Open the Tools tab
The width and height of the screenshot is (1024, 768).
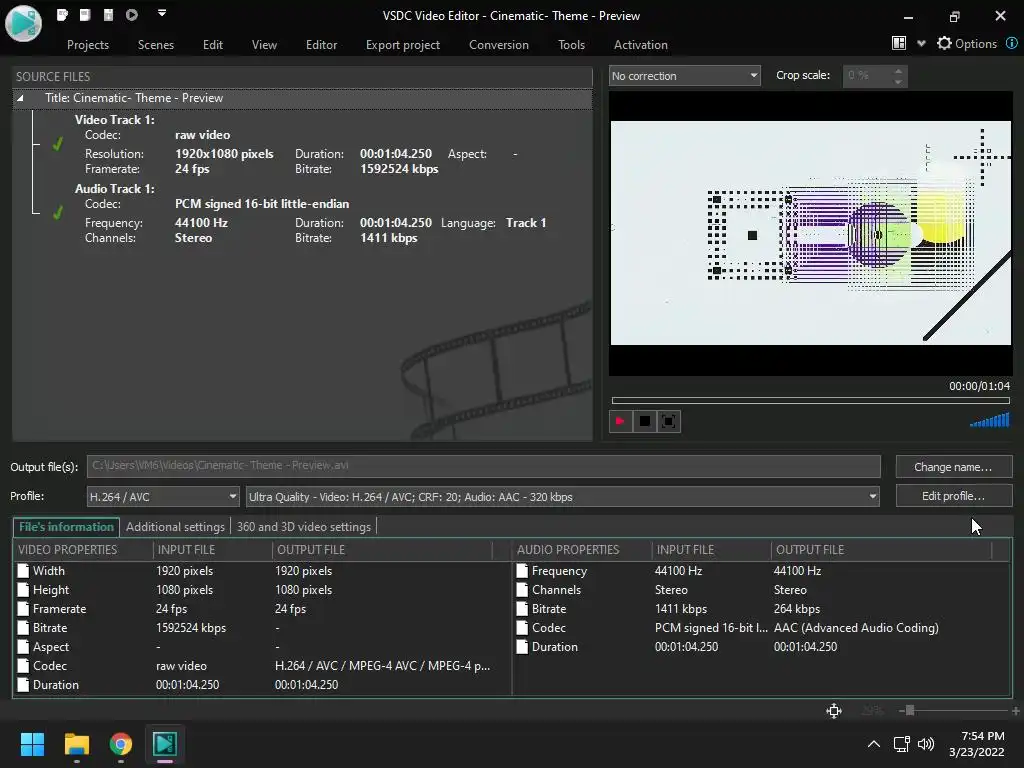click(x=571, y=44)
